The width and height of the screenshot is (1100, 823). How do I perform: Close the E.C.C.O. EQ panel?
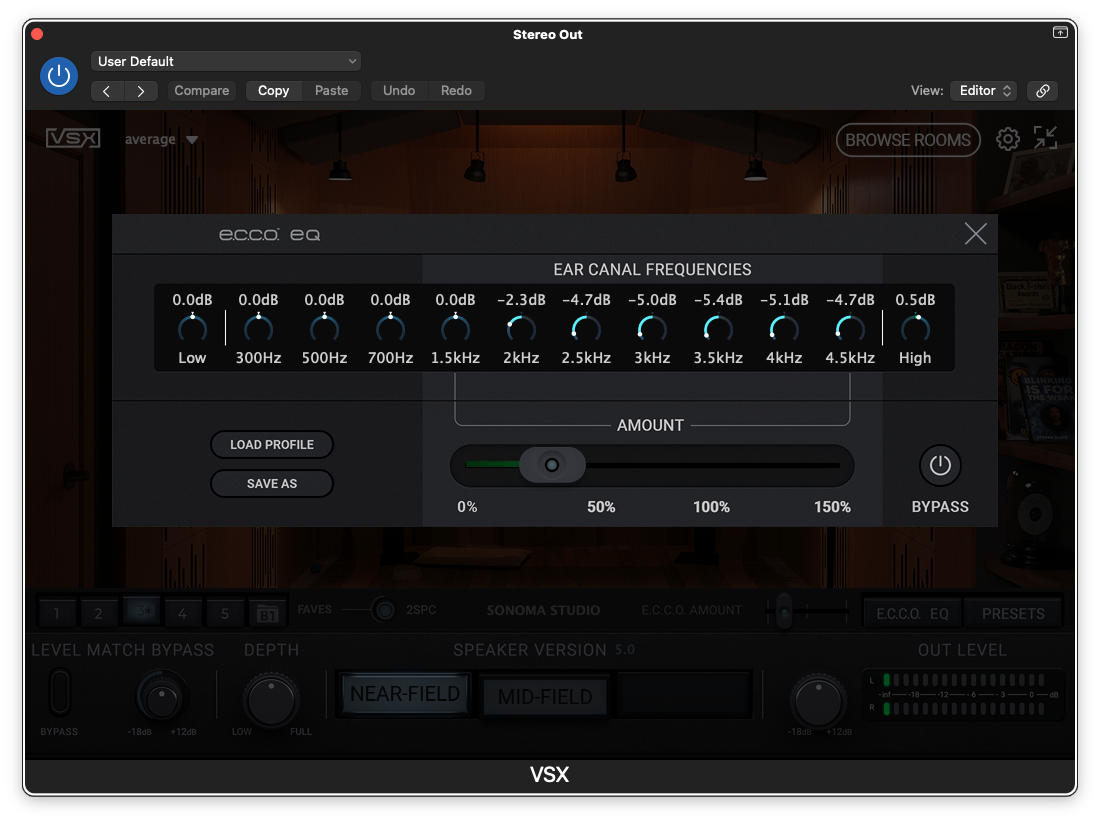pos(975,234)
